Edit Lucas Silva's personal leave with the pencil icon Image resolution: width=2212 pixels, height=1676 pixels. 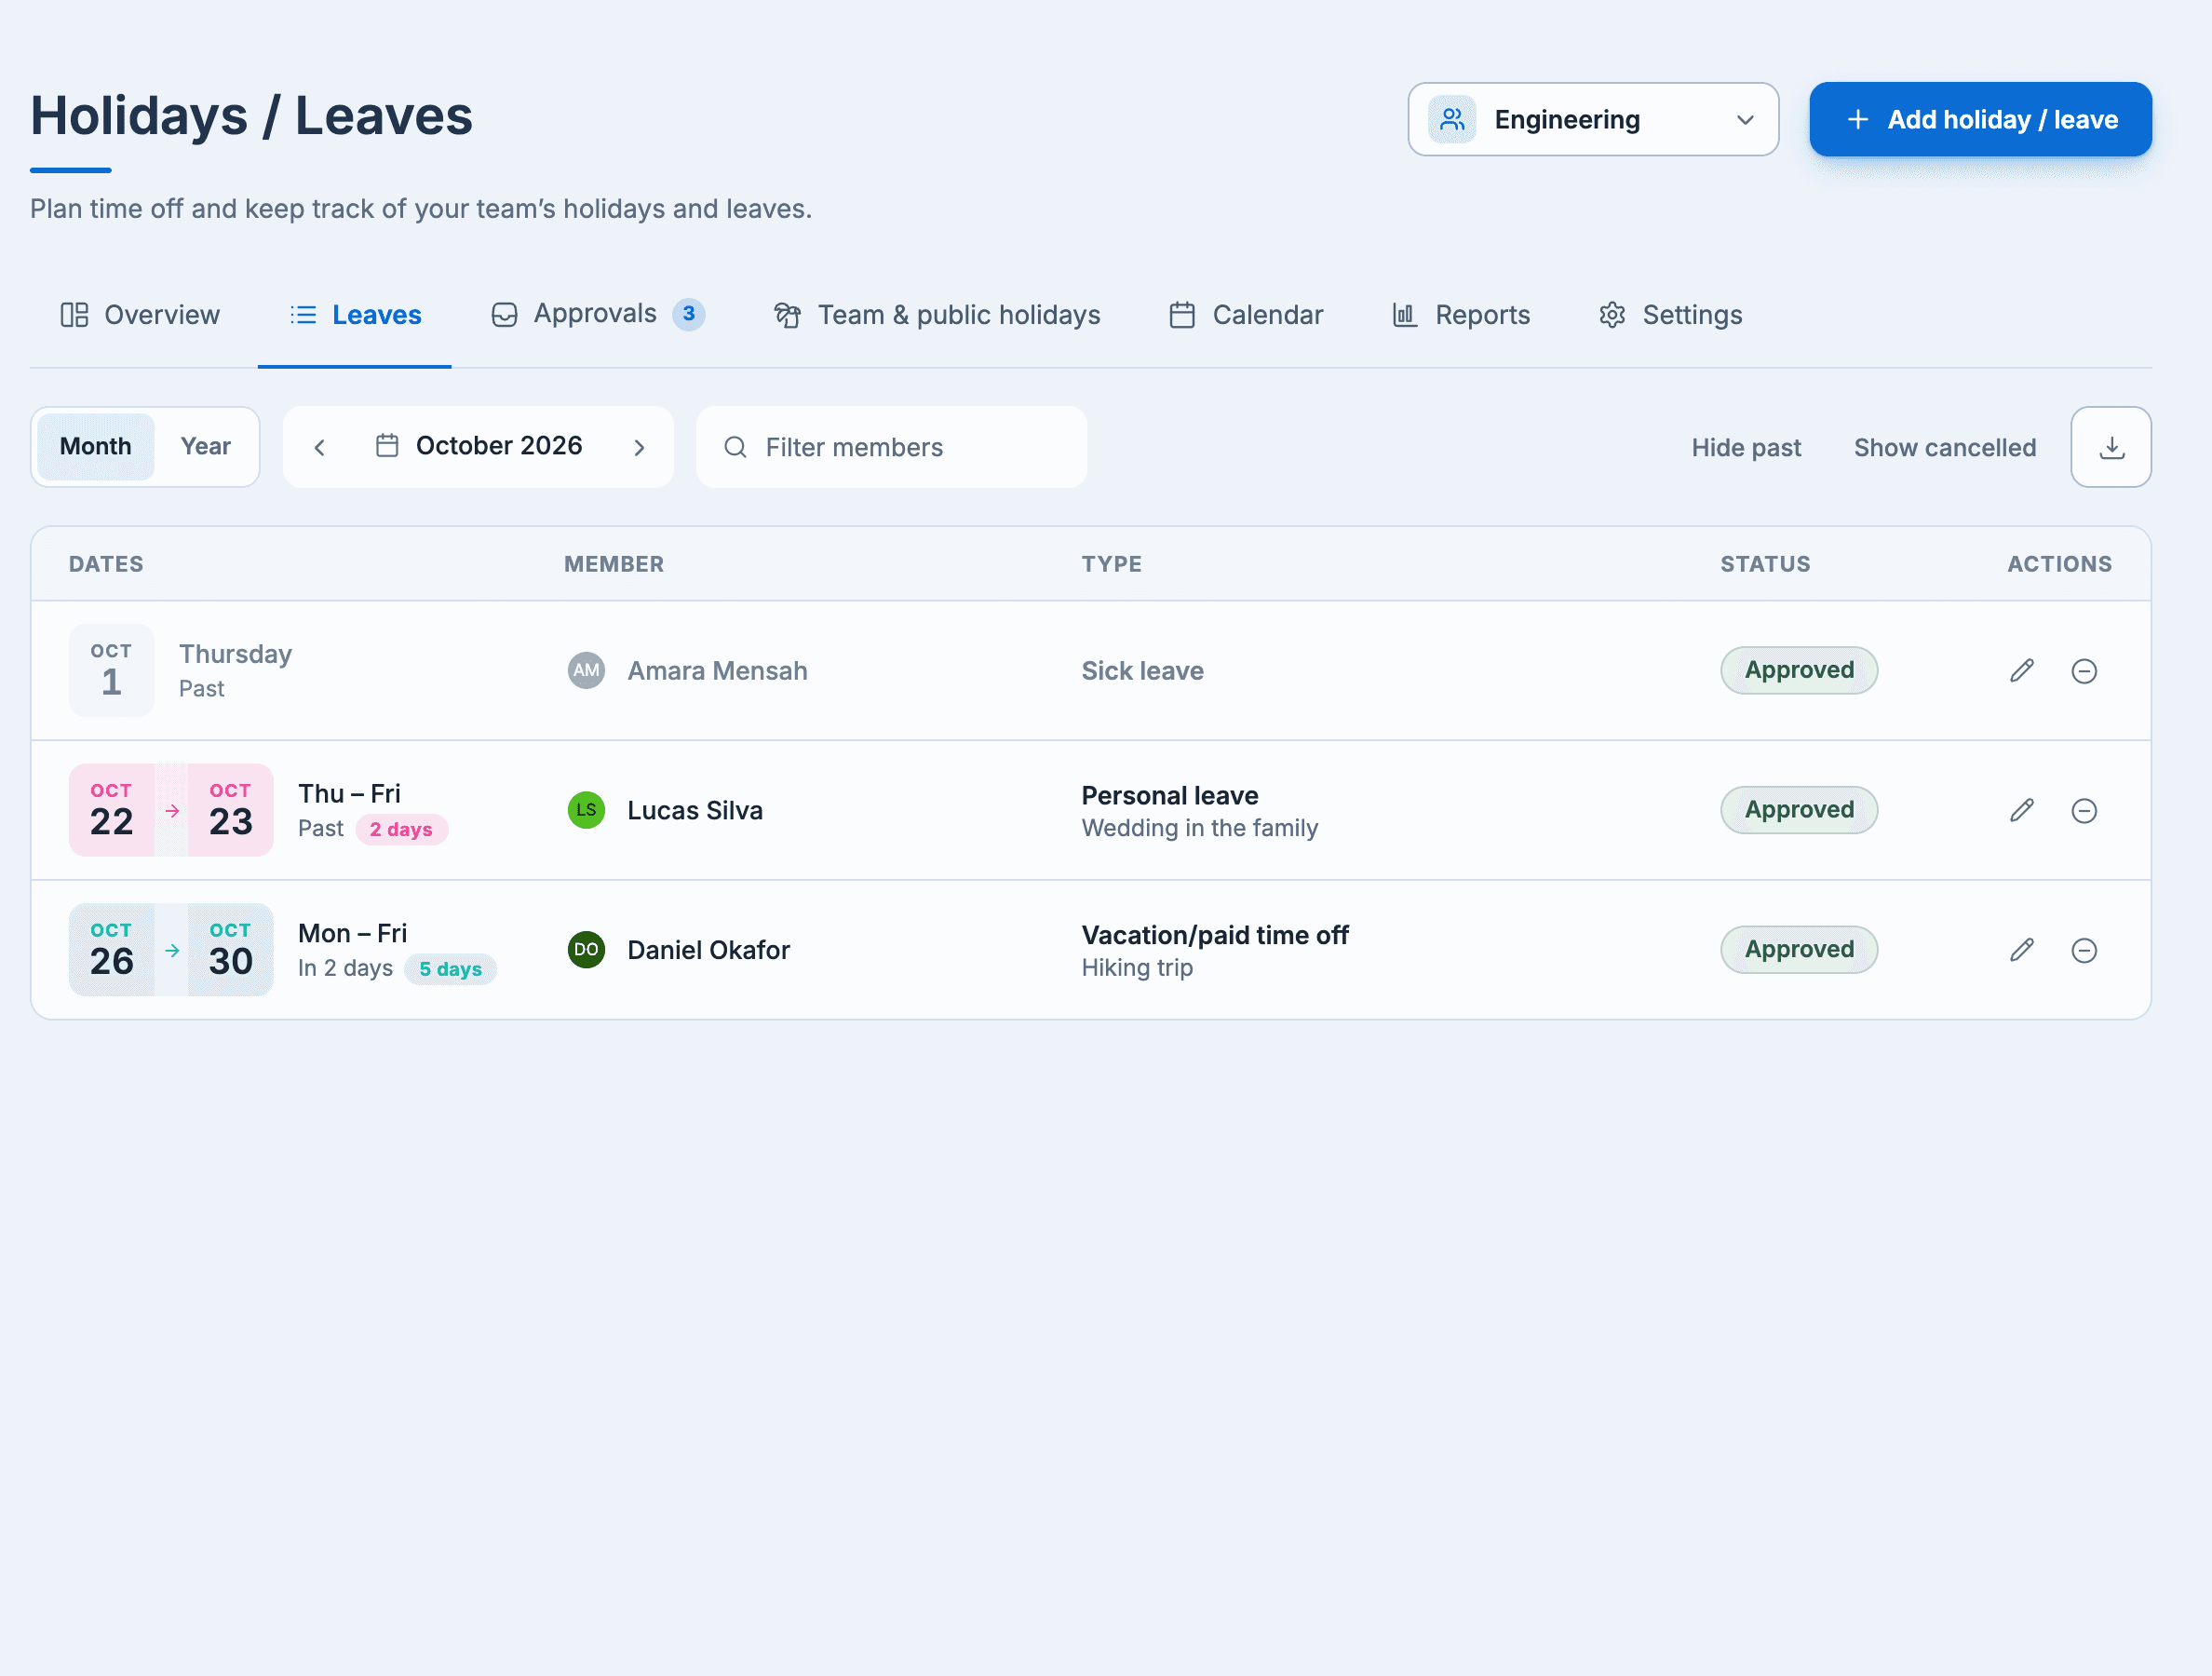click(x=2021, y=810)
